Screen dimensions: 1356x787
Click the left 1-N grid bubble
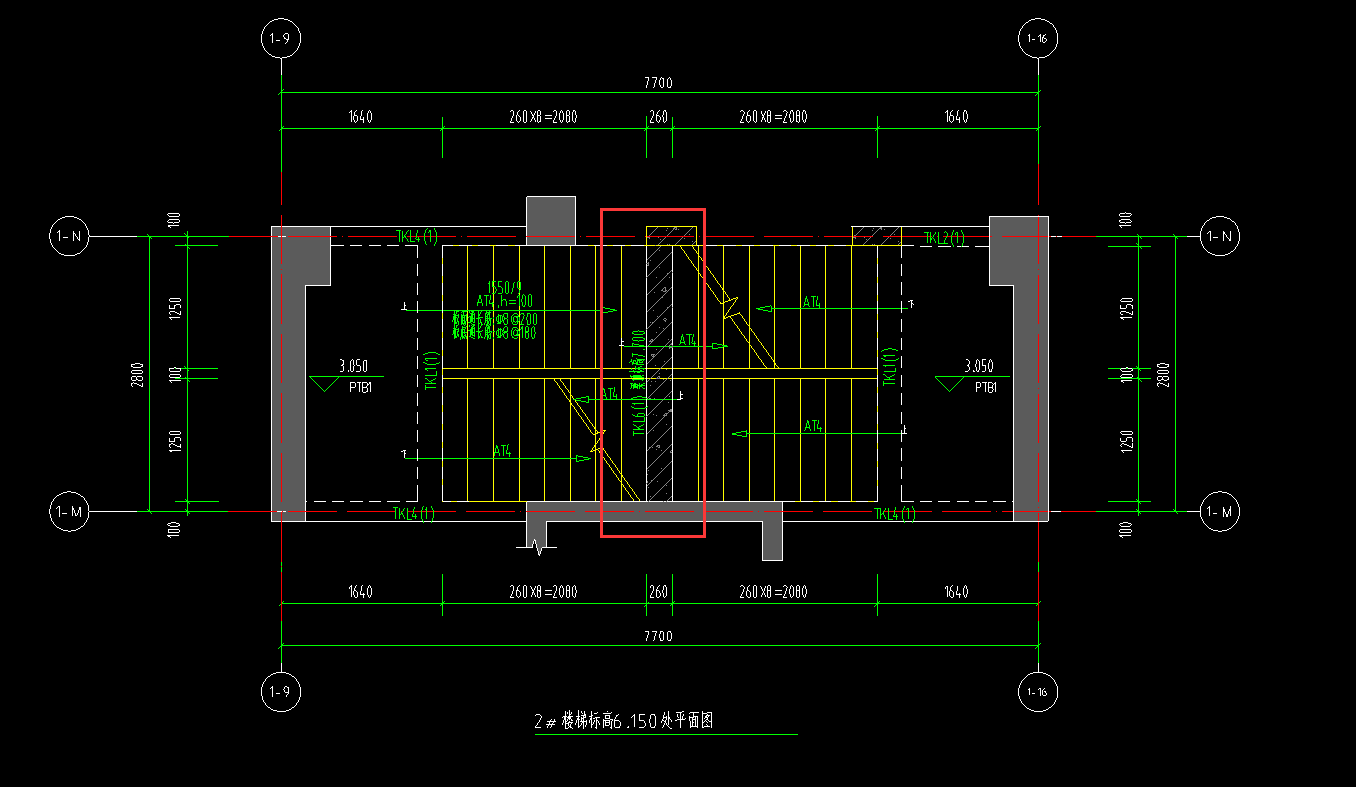pyautogui.click(x=69, y=236)
